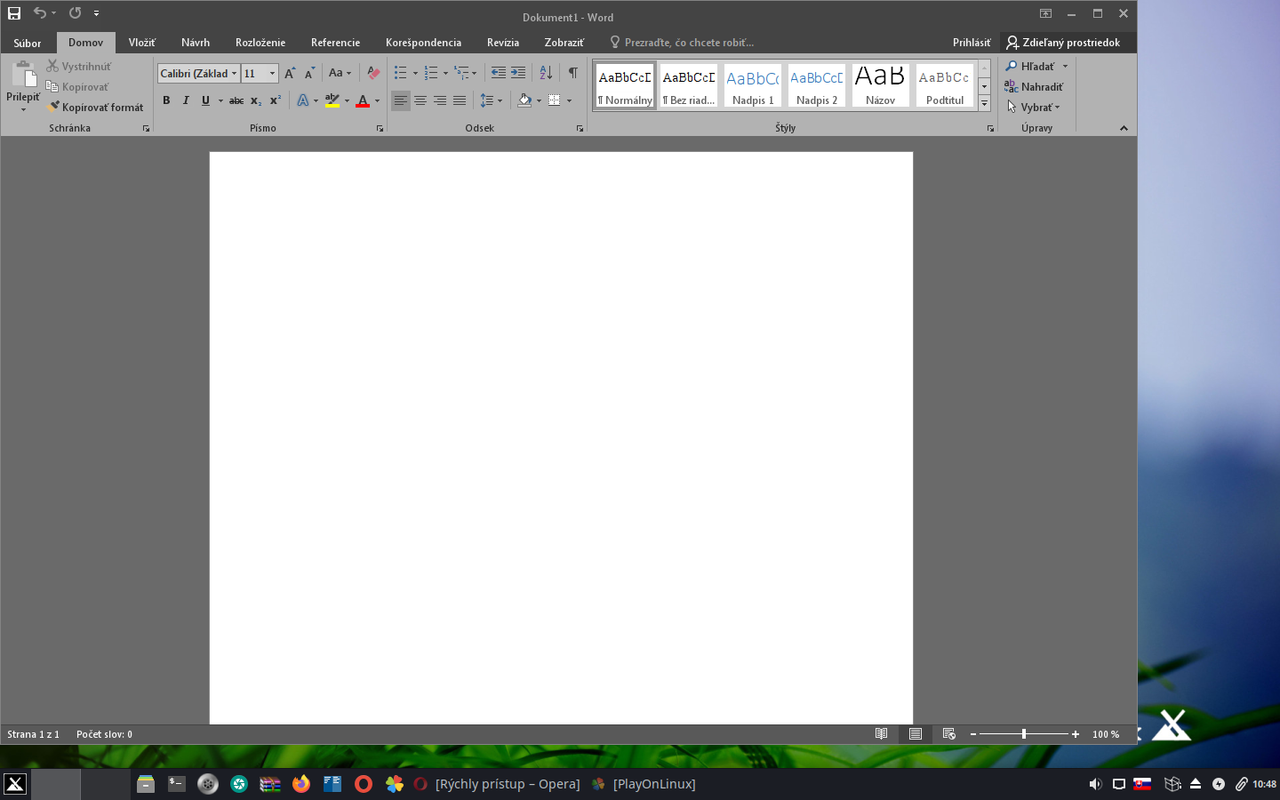Increase paragraph indent
The image size is (1280, 800).
pyautogui.click(x=518, y=73)
